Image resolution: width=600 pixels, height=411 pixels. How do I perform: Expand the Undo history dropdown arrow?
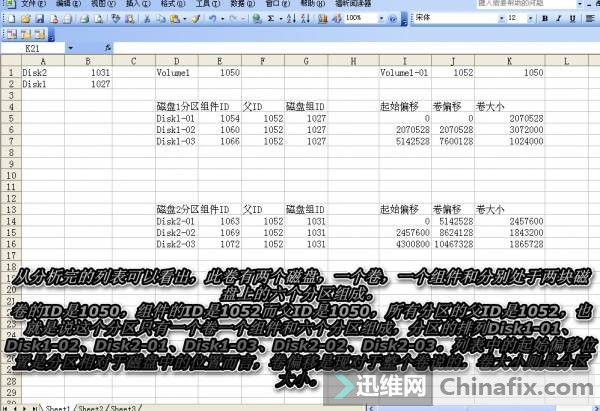[x=222, y=19]
